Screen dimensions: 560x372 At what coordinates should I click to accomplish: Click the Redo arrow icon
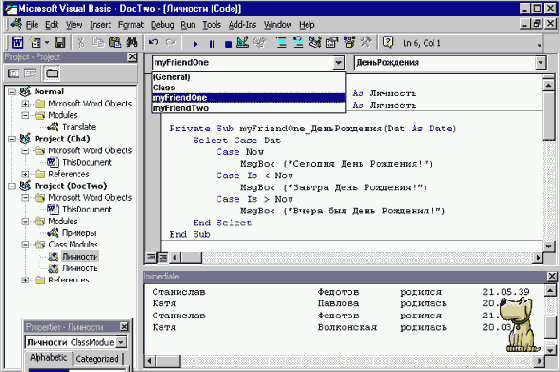click(171, 43)
